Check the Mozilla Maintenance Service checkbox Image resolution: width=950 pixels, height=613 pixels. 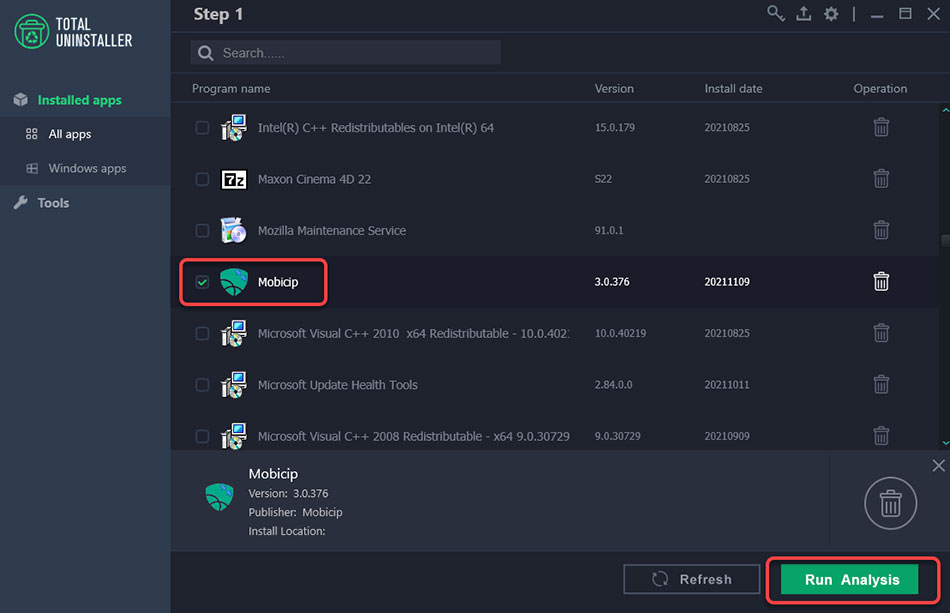click(202, 231)
